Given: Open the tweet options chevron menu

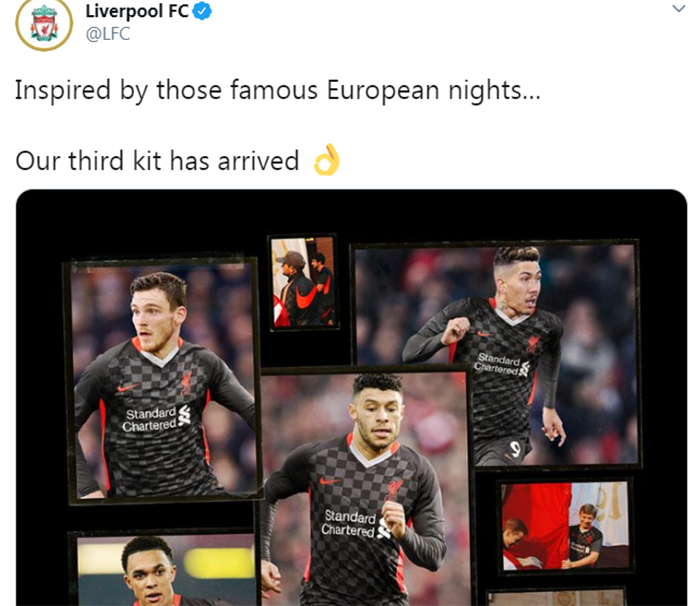Looking at the screenshot, I should coord(679,8).
